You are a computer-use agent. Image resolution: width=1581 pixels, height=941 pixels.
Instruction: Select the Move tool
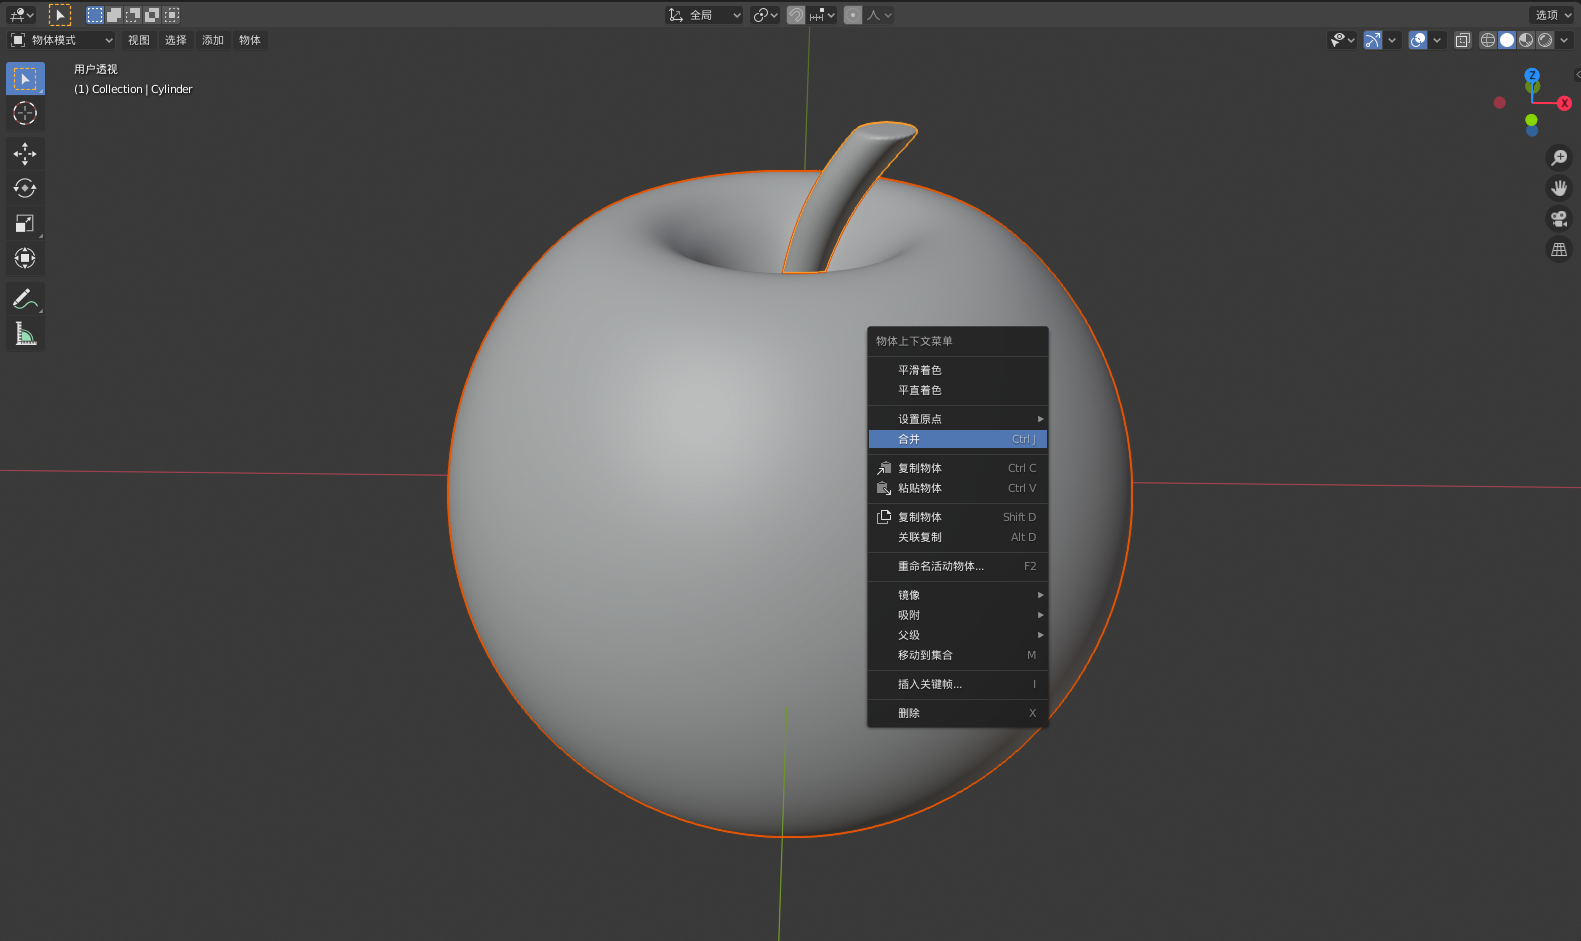coord(25,154)
